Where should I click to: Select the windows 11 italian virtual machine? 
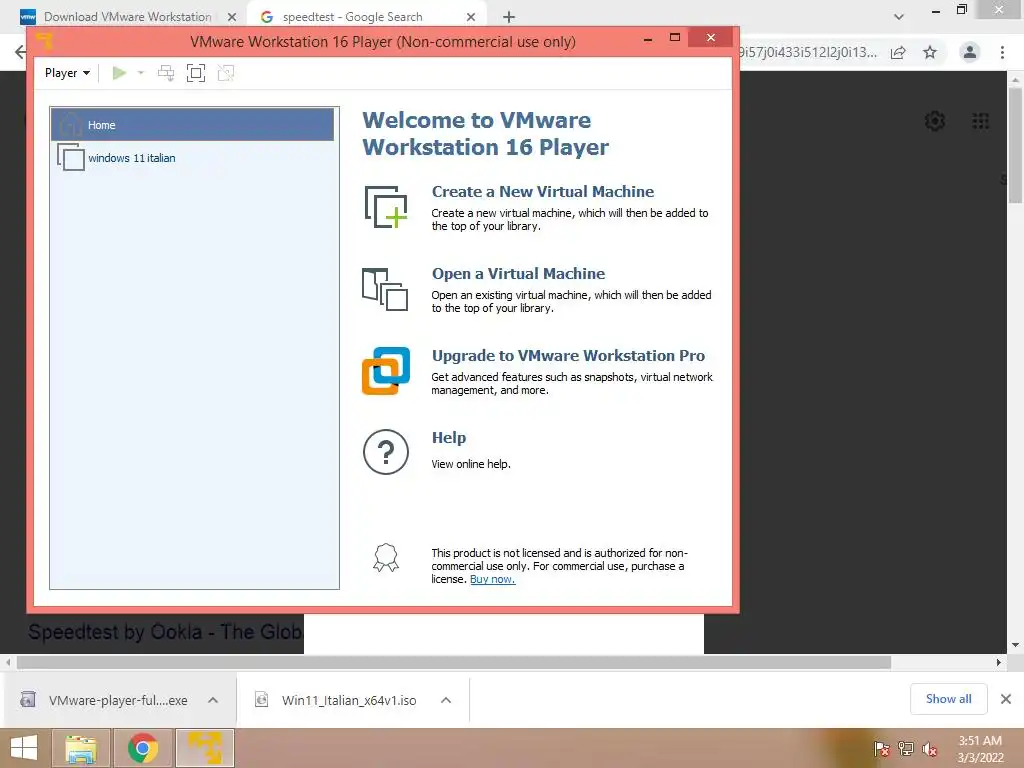(x=193, y=157)
